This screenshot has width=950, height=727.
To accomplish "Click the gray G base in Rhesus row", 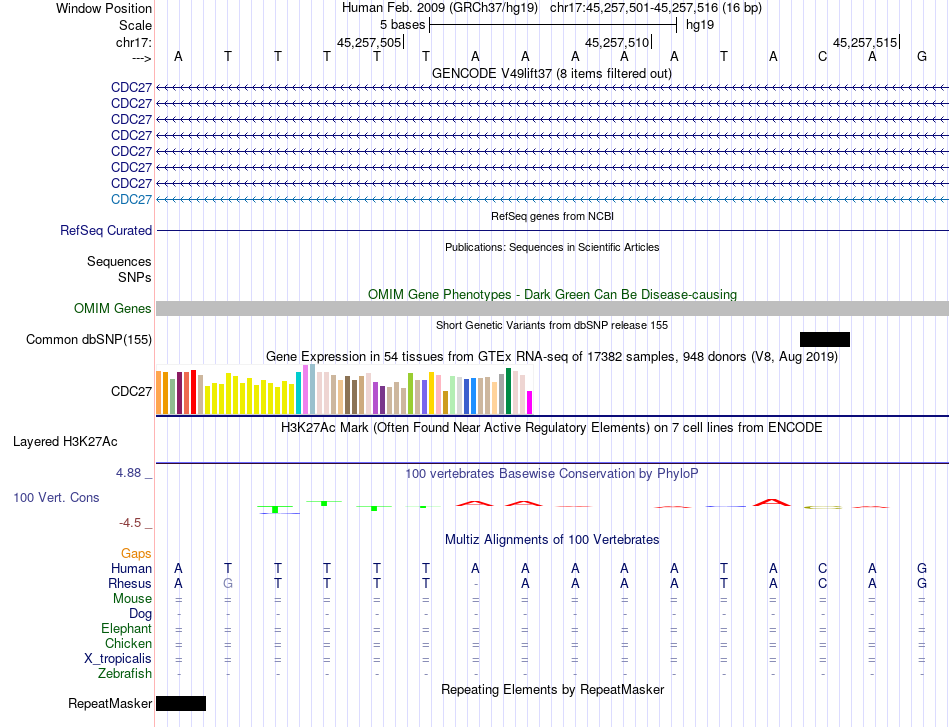I will (228, 583).
